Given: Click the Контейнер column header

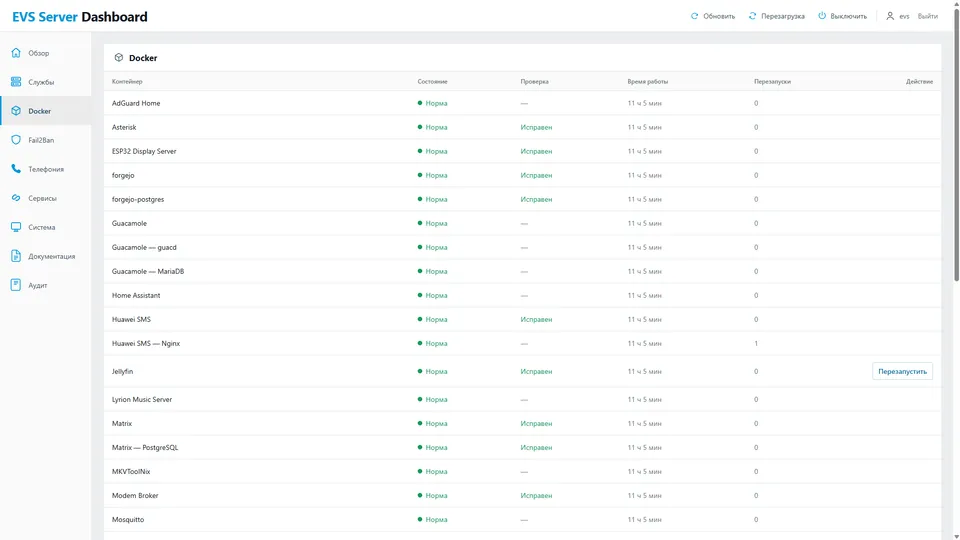Looking at the screenshot, I should point(127,81).
